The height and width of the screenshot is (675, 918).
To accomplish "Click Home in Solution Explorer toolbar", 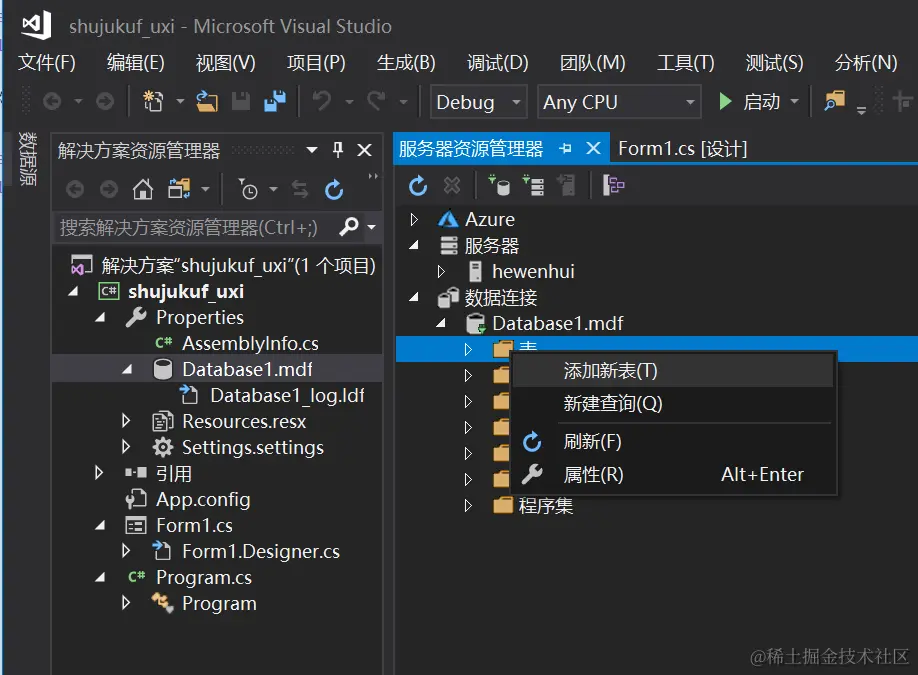I will click(143, 190).
